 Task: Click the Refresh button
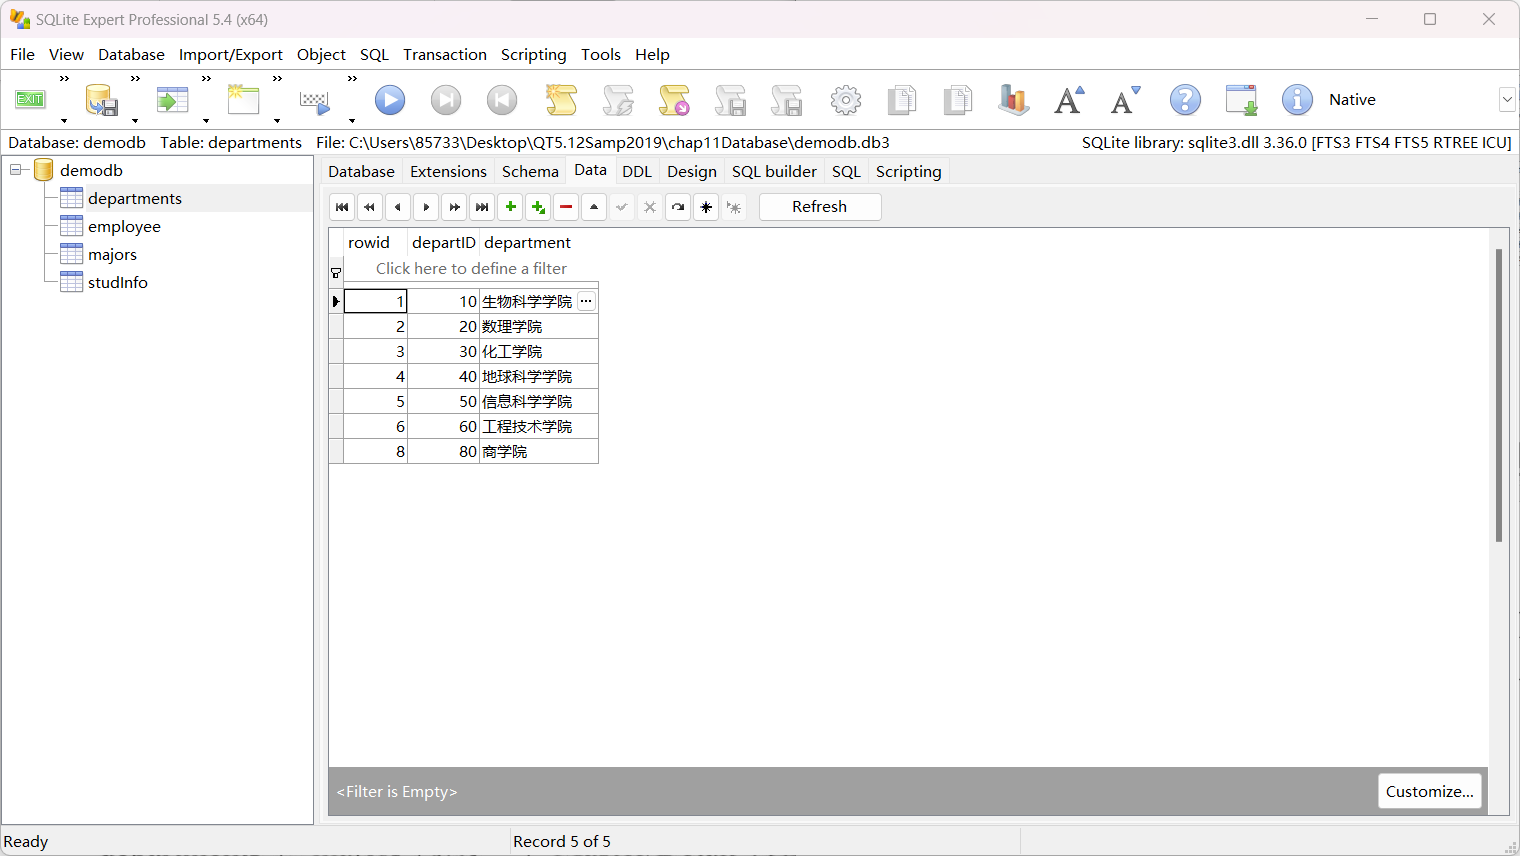click(x=820, y=206)
